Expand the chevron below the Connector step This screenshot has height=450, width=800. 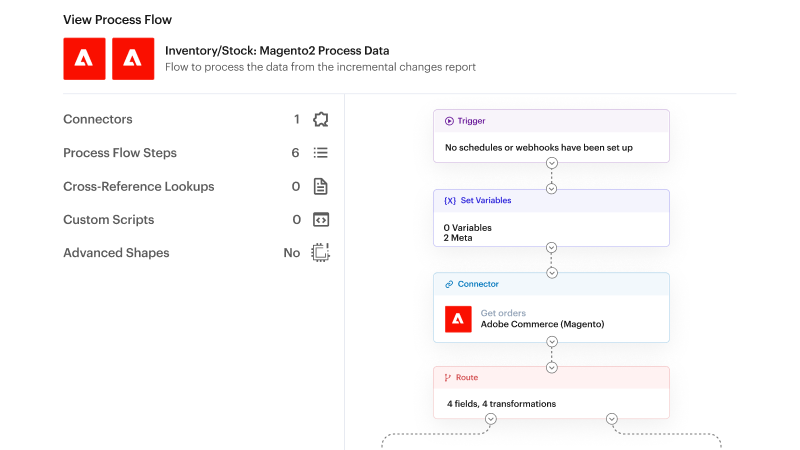551,343
